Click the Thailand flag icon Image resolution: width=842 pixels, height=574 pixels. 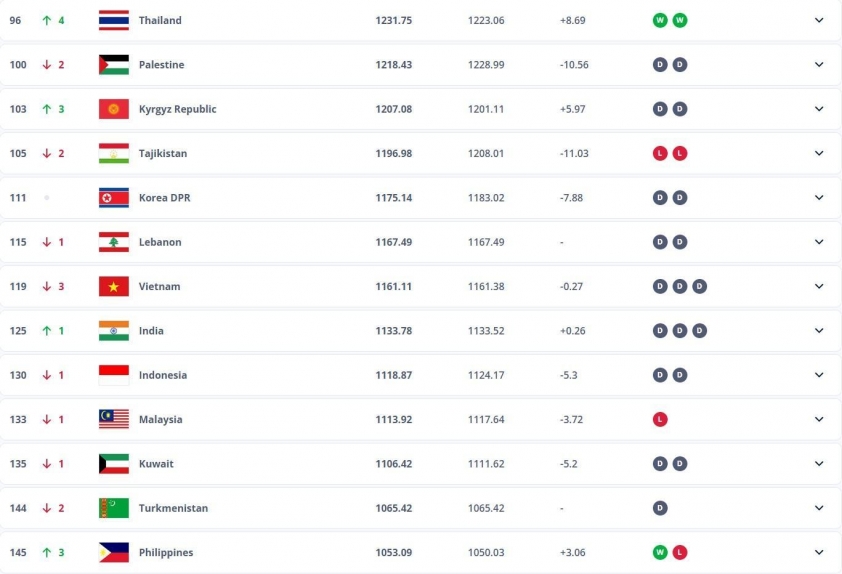pos(114,20)
